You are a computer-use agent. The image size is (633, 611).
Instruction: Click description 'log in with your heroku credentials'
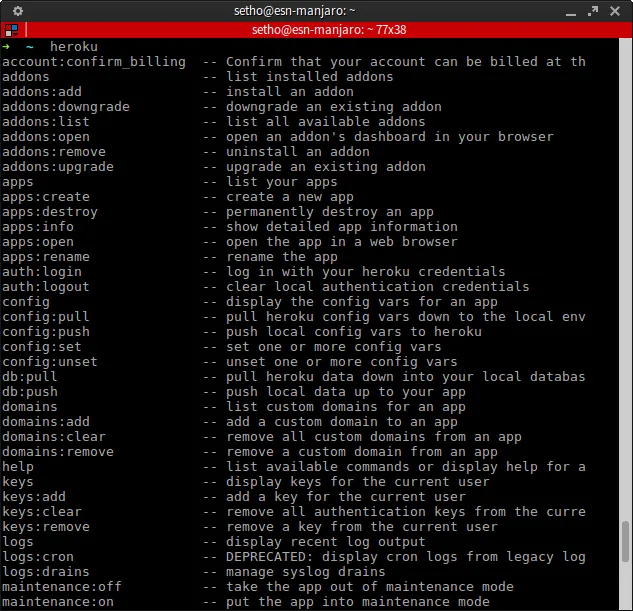pyautogui.click(x=366, y=272)
